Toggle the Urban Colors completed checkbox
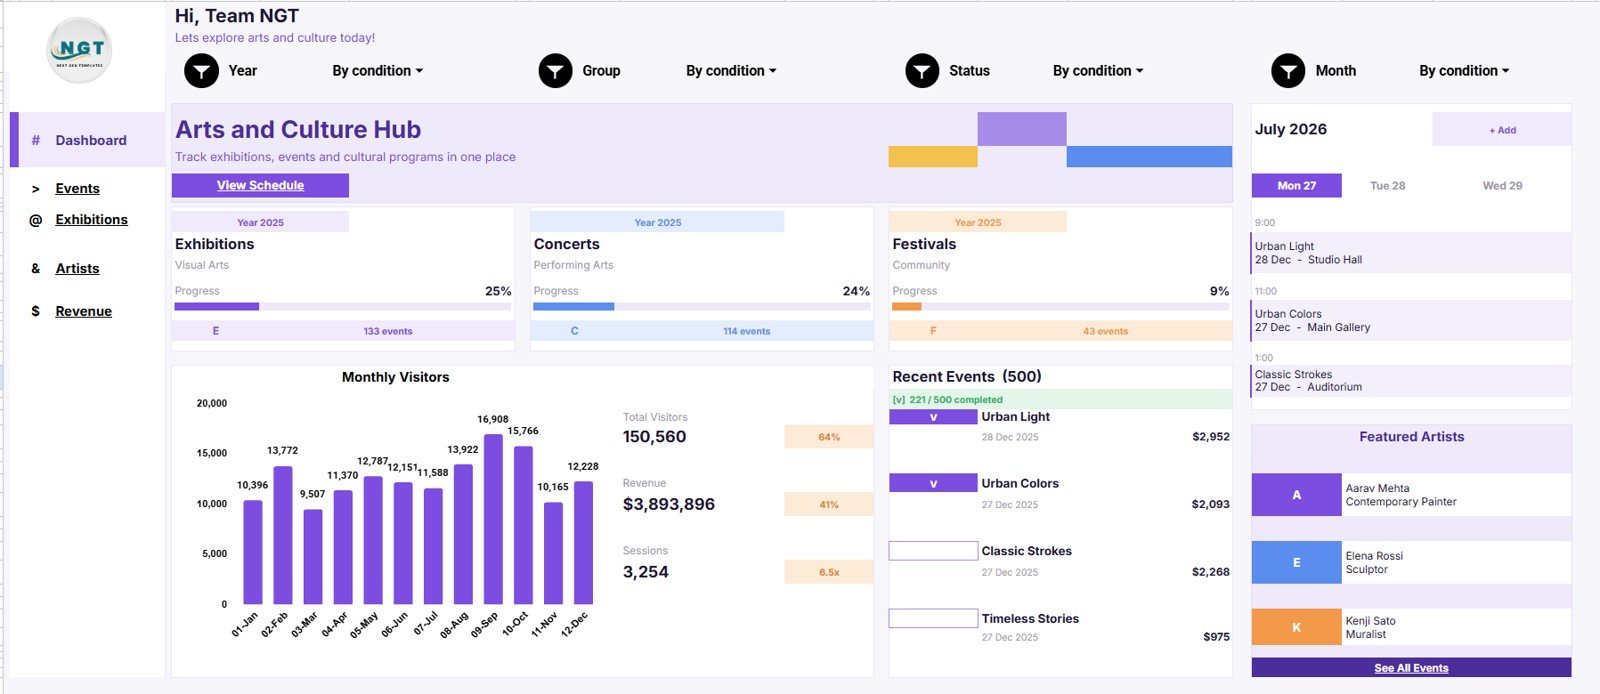 point(933,483)
